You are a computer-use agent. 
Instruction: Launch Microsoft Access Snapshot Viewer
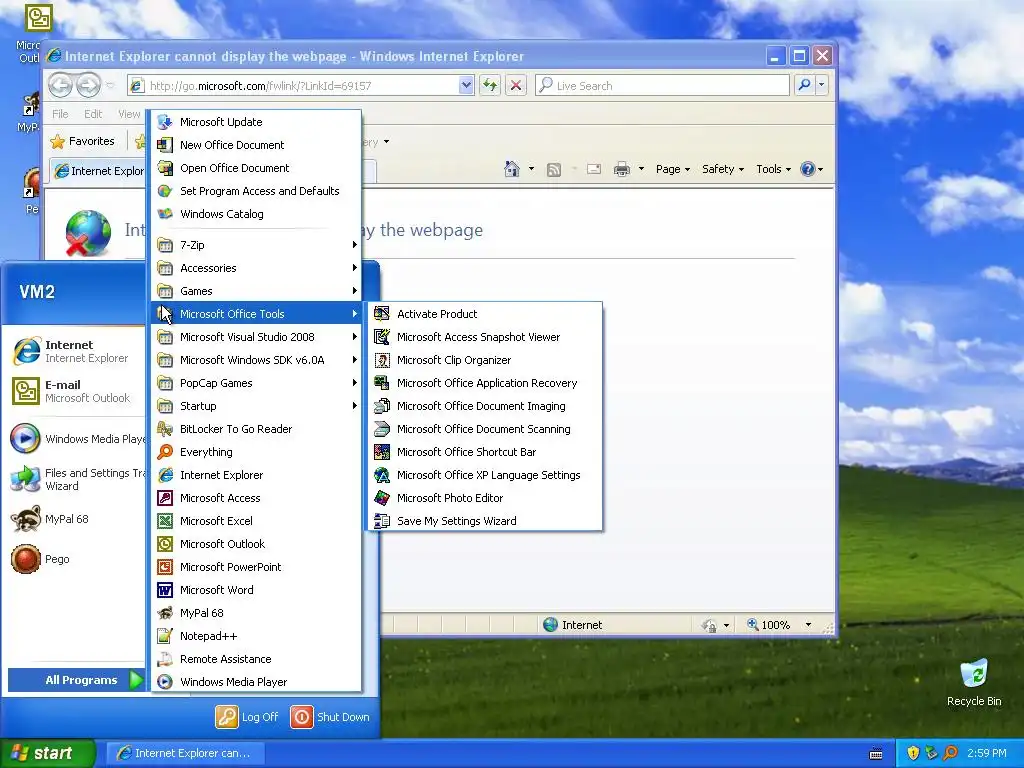pyautogui.click(x=485, y=337)
